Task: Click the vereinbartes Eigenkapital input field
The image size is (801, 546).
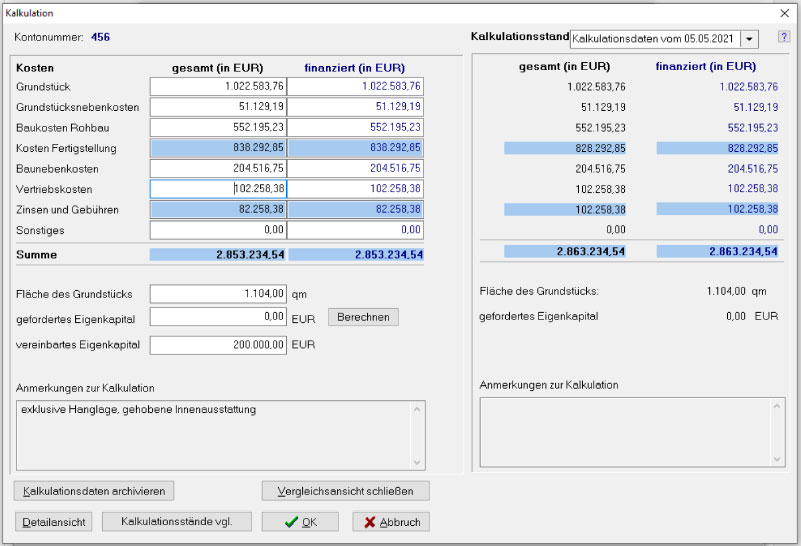Action: coord(219,344)
